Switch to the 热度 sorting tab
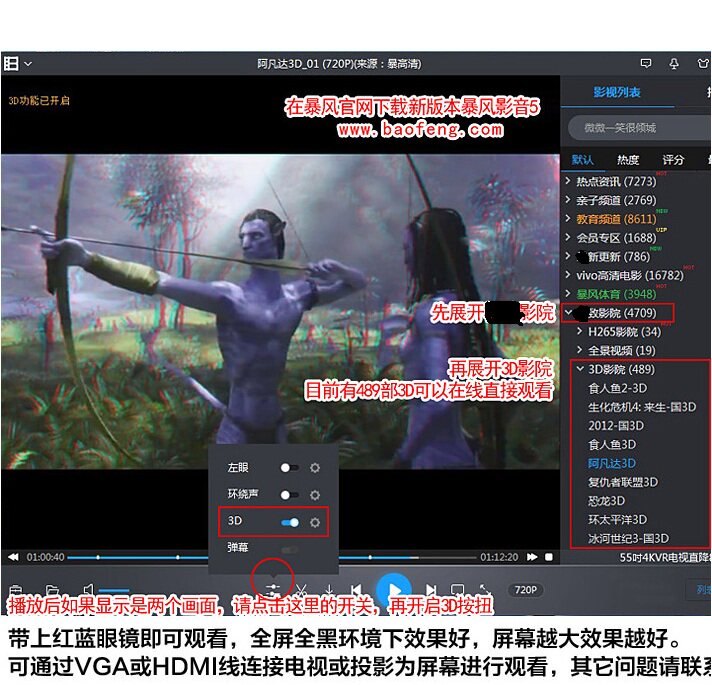This screenshot has height=685, width=712. click(x=628, y=160)
